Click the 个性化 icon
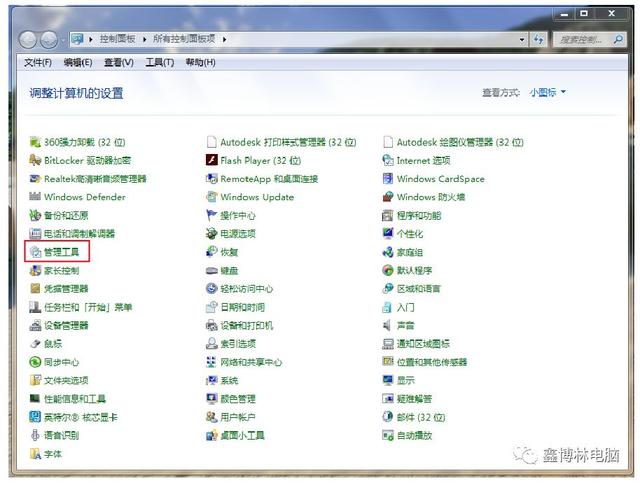 tap(388, 234)
